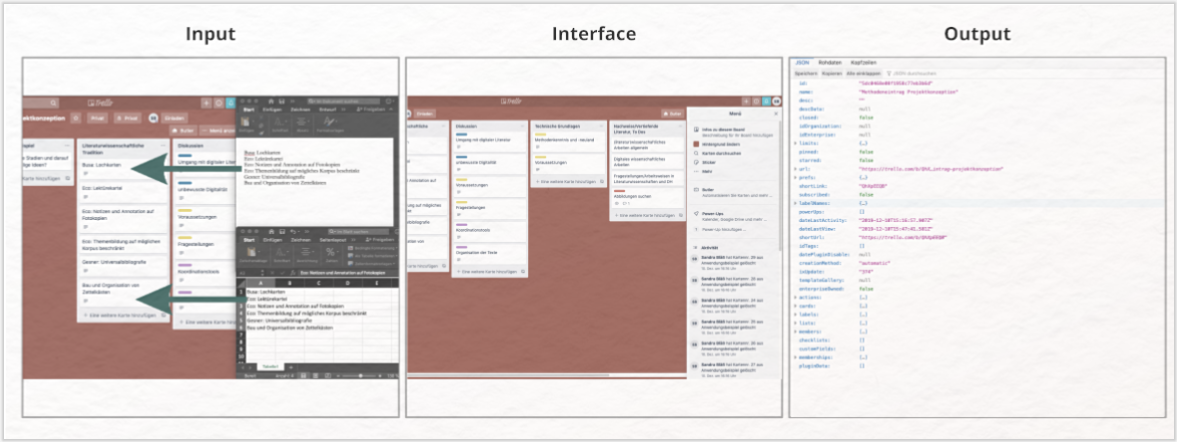Click the Word paste (Einfügen) ribbon icon
1177x442 pixels.
coord(245,122)
